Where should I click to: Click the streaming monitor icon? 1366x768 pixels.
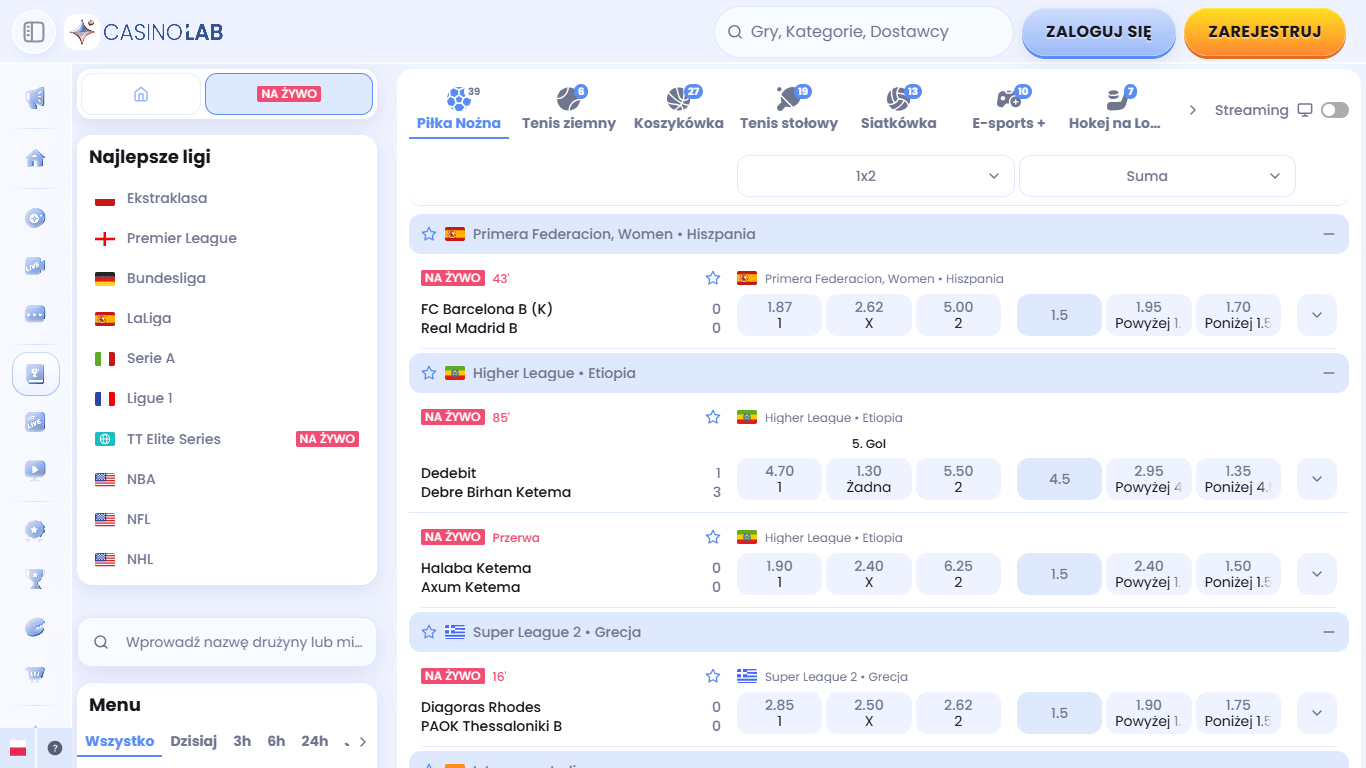point(1304,110)
